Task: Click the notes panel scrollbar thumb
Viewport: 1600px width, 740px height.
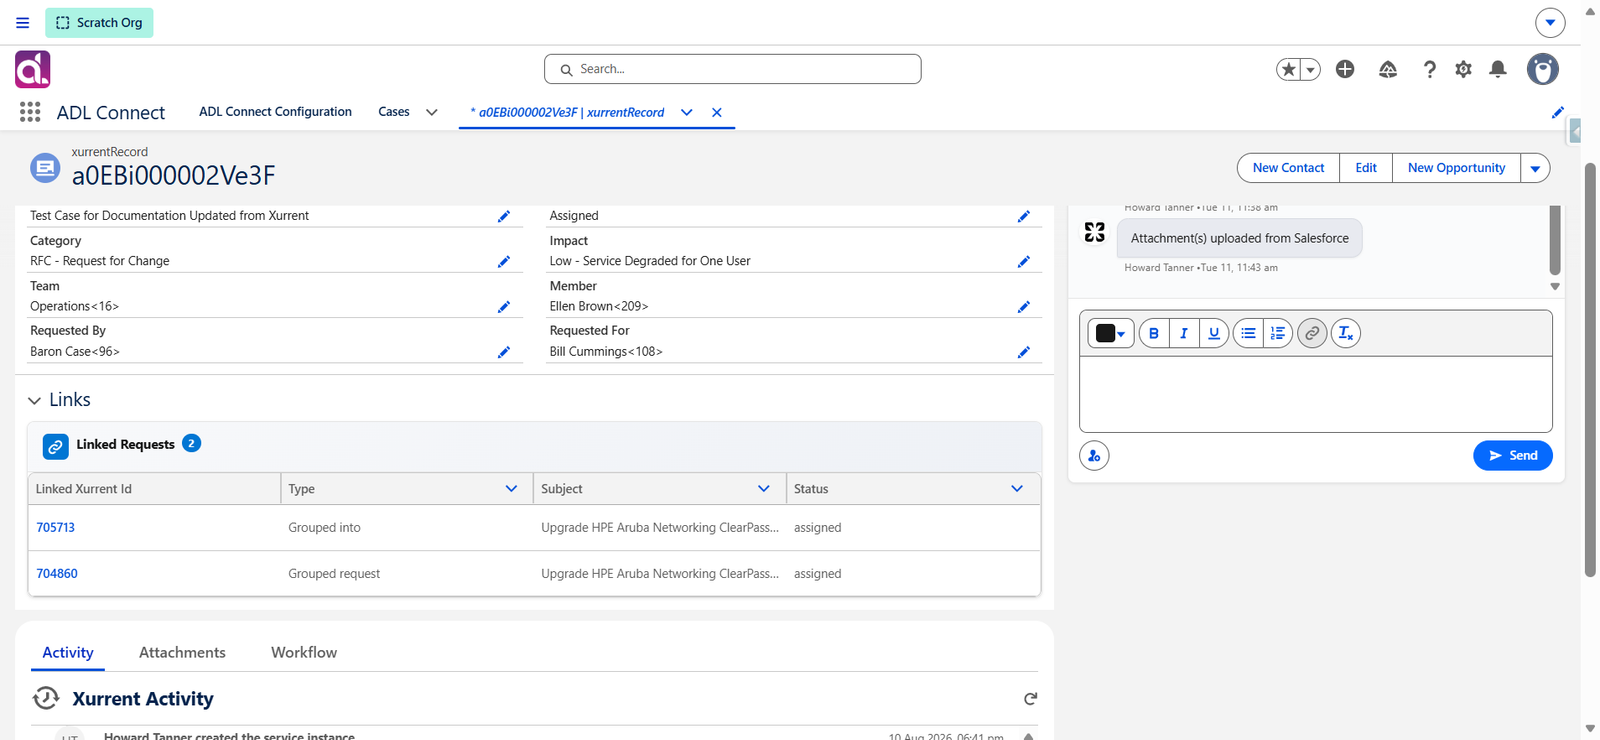Action: click(x=1555, y=240)
